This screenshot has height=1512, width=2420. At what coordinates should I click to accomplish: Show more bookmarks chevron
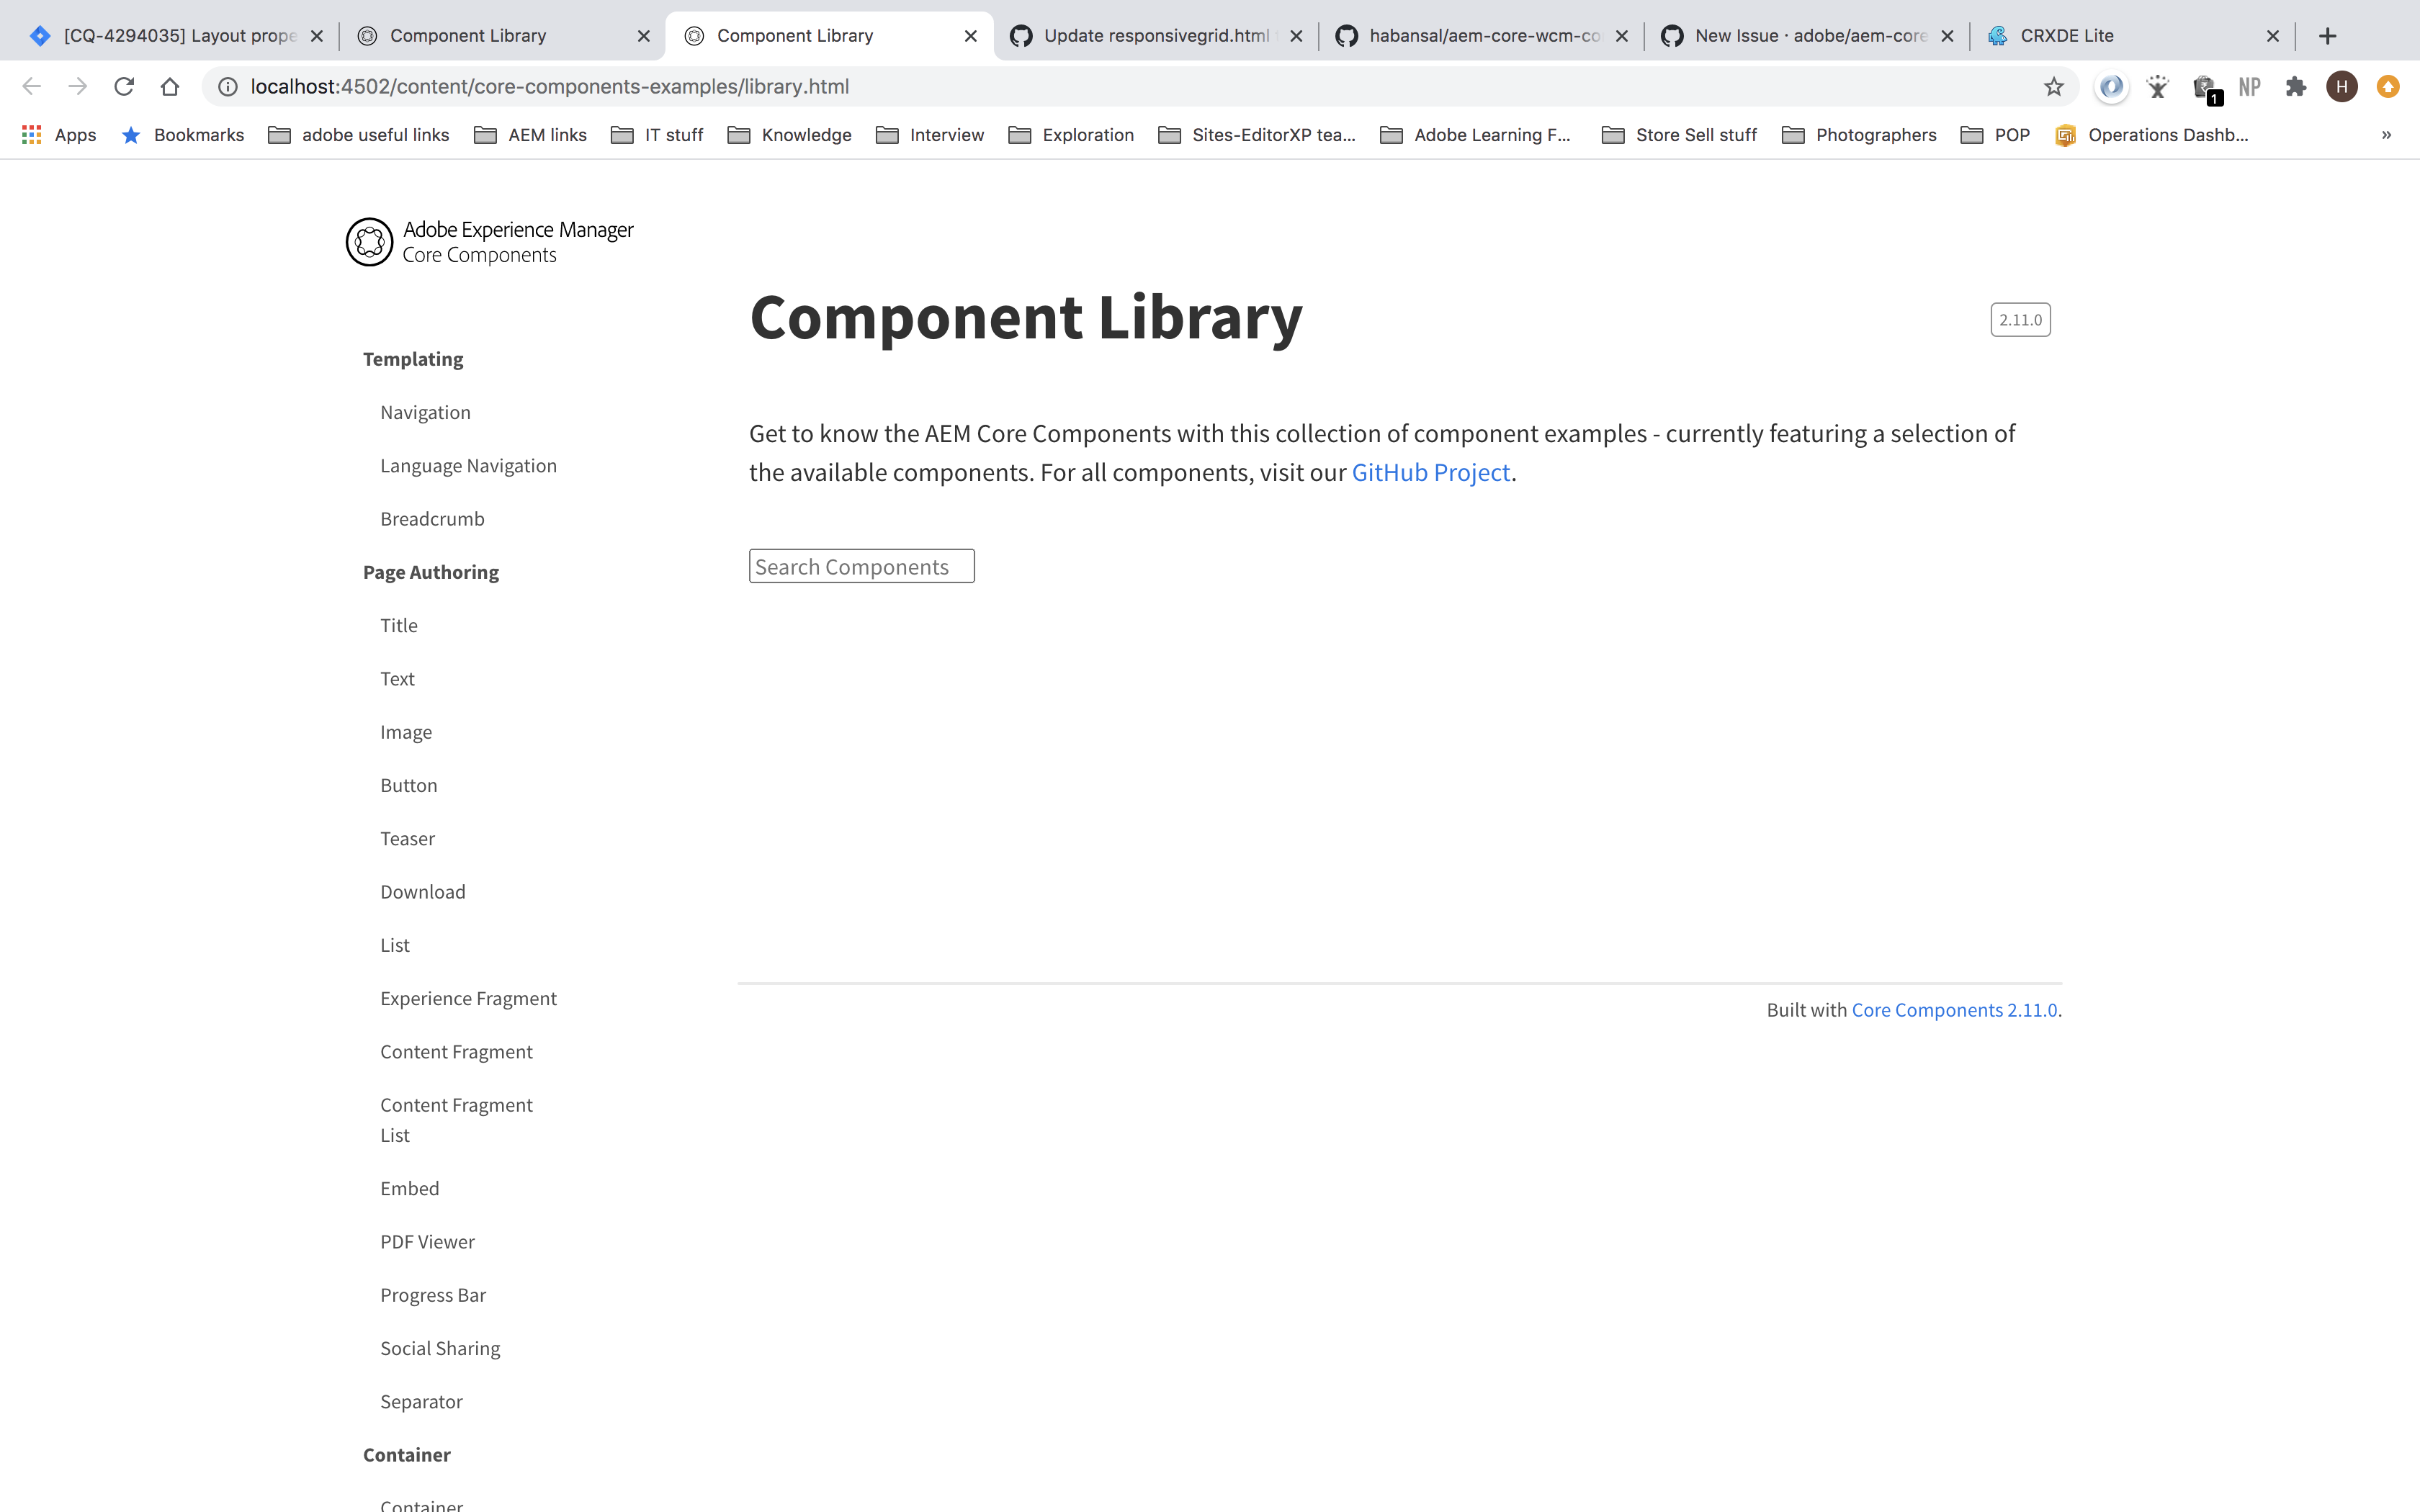pos(2386,135)
